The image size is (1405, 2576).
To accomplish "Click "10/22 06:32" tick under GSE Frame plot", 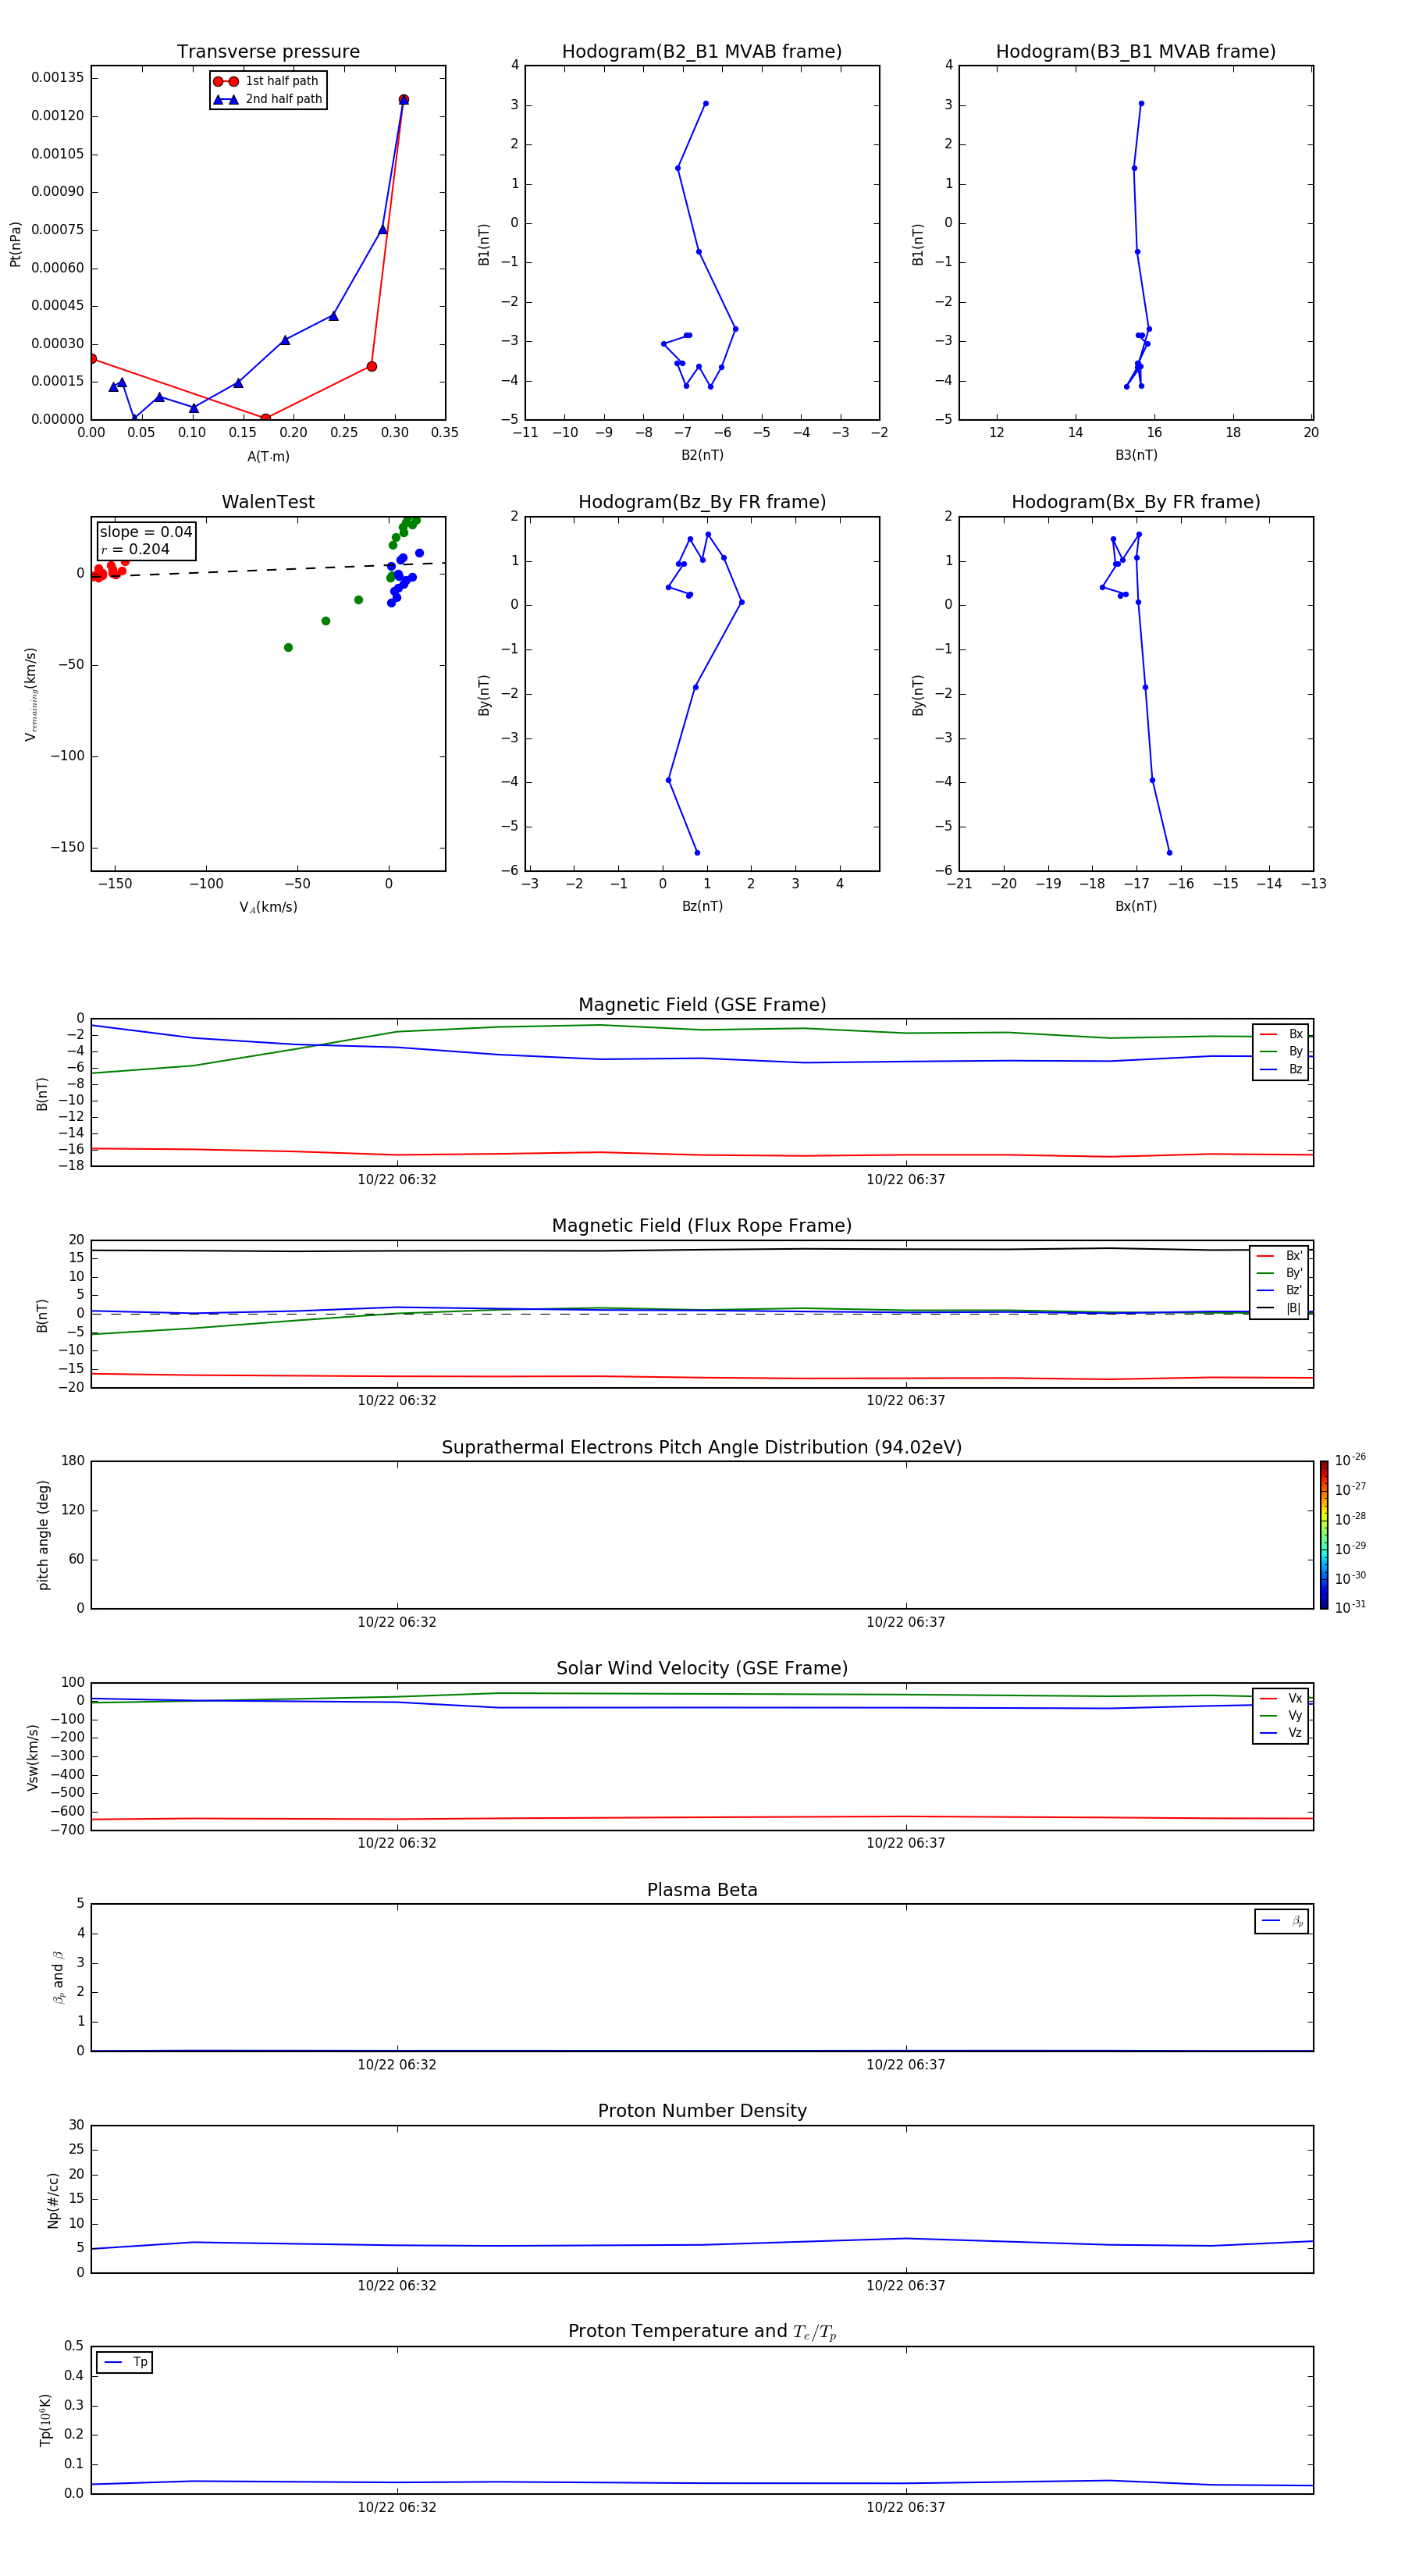I will 397,1180.
